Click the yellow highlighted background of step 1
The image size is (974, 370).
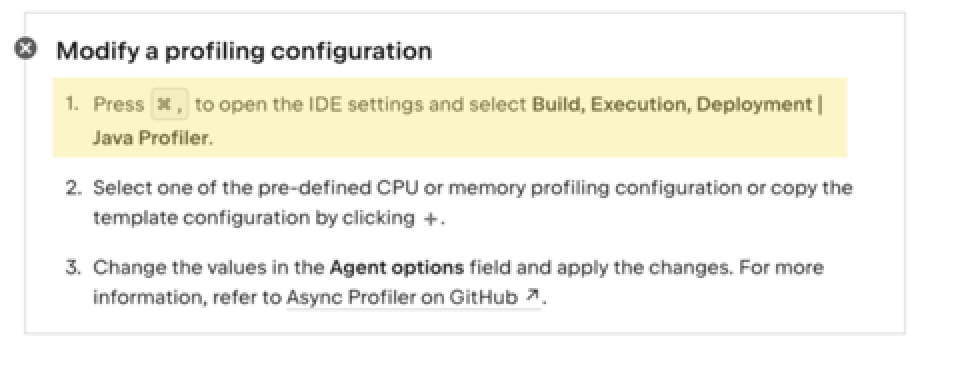pyautogui.click(x=450, y=117)
